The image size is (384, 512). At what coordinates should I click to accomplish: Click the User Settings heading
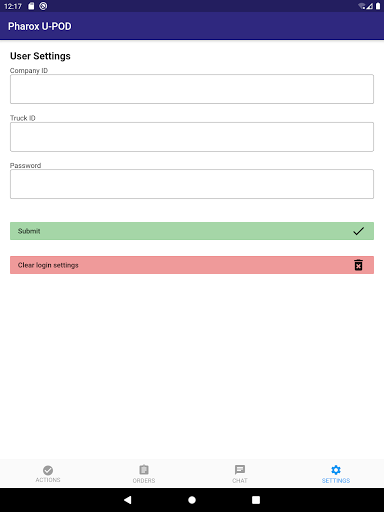pyautogui.click(x=40, y=56)
